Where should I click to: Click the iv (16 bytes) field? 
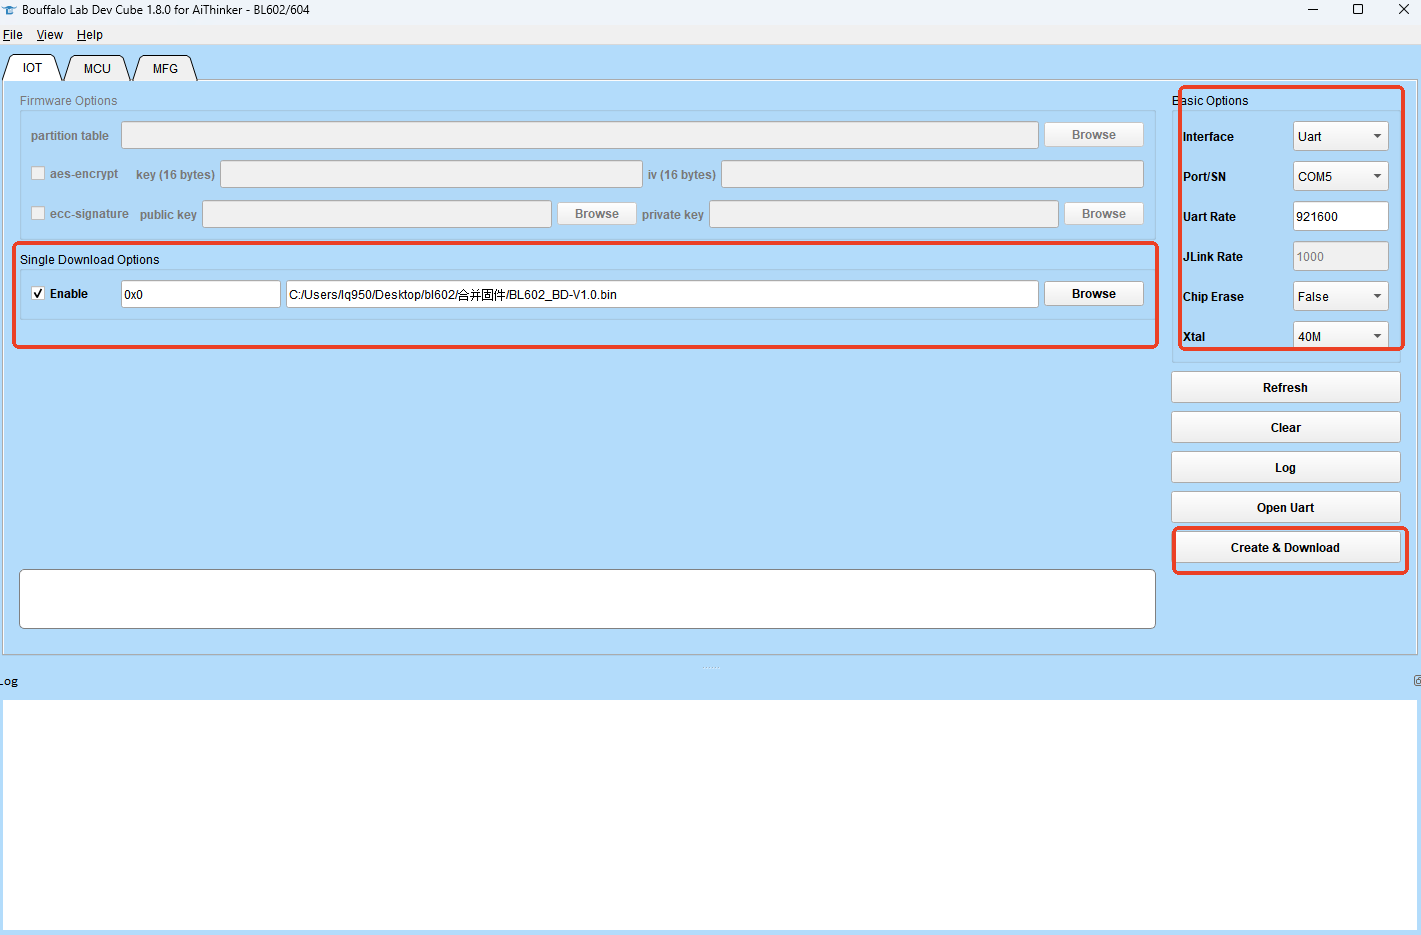click(932, 174)
